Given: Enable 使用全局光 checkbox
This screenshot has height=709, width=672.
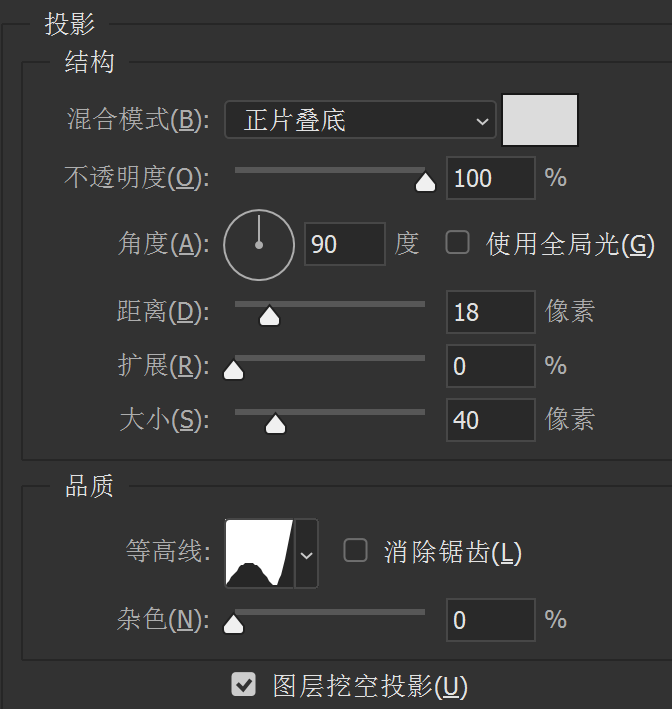Looking at the screenshot, I should coord(458,243).
